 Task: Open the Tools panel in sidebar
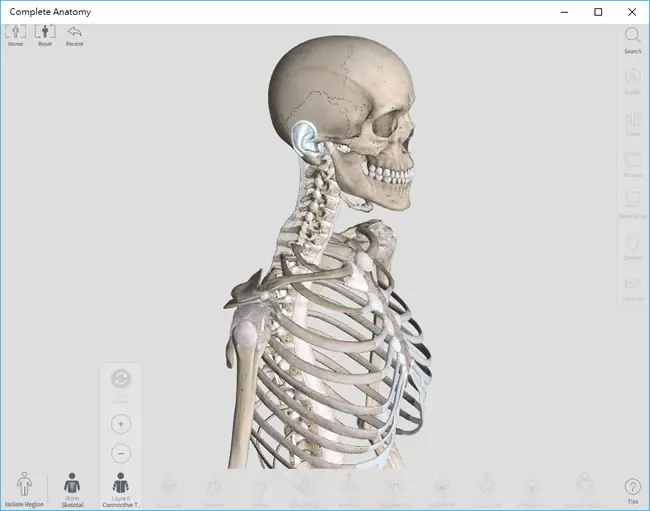pos(632,123)
